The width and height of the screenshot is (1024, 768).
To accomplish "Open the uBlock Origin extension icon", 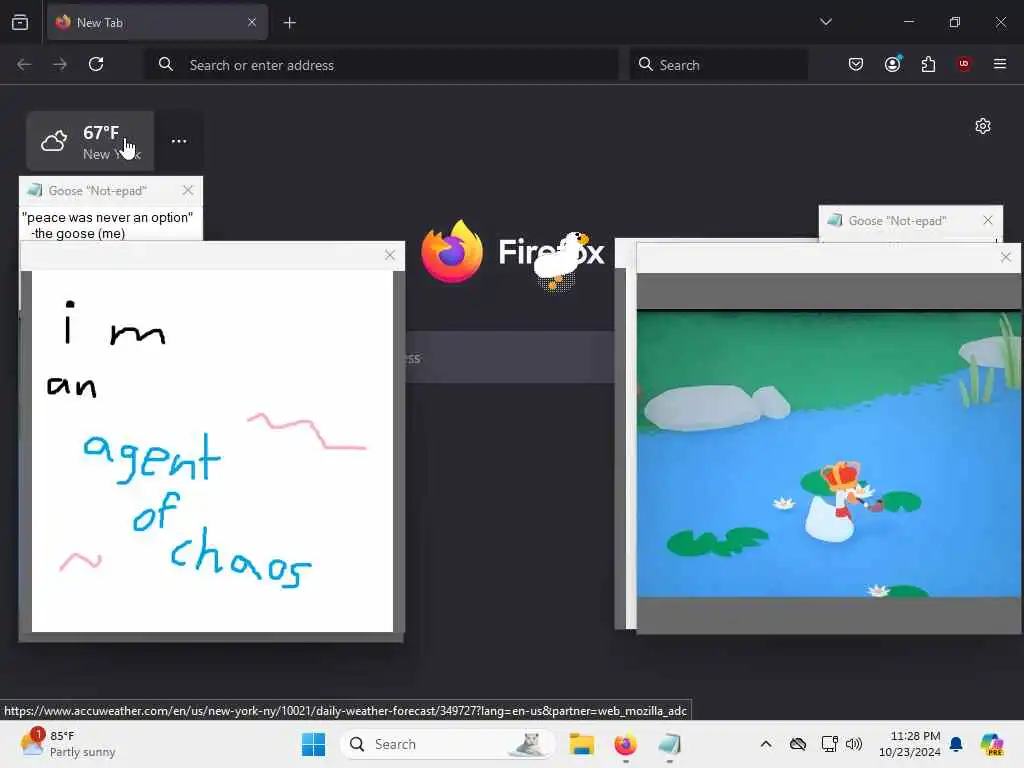I will [x=964, y=64].
